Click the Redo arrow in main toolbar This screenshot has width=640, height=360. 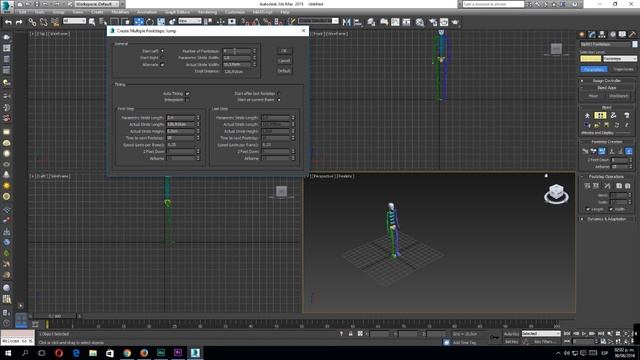(x=19, y=22)
